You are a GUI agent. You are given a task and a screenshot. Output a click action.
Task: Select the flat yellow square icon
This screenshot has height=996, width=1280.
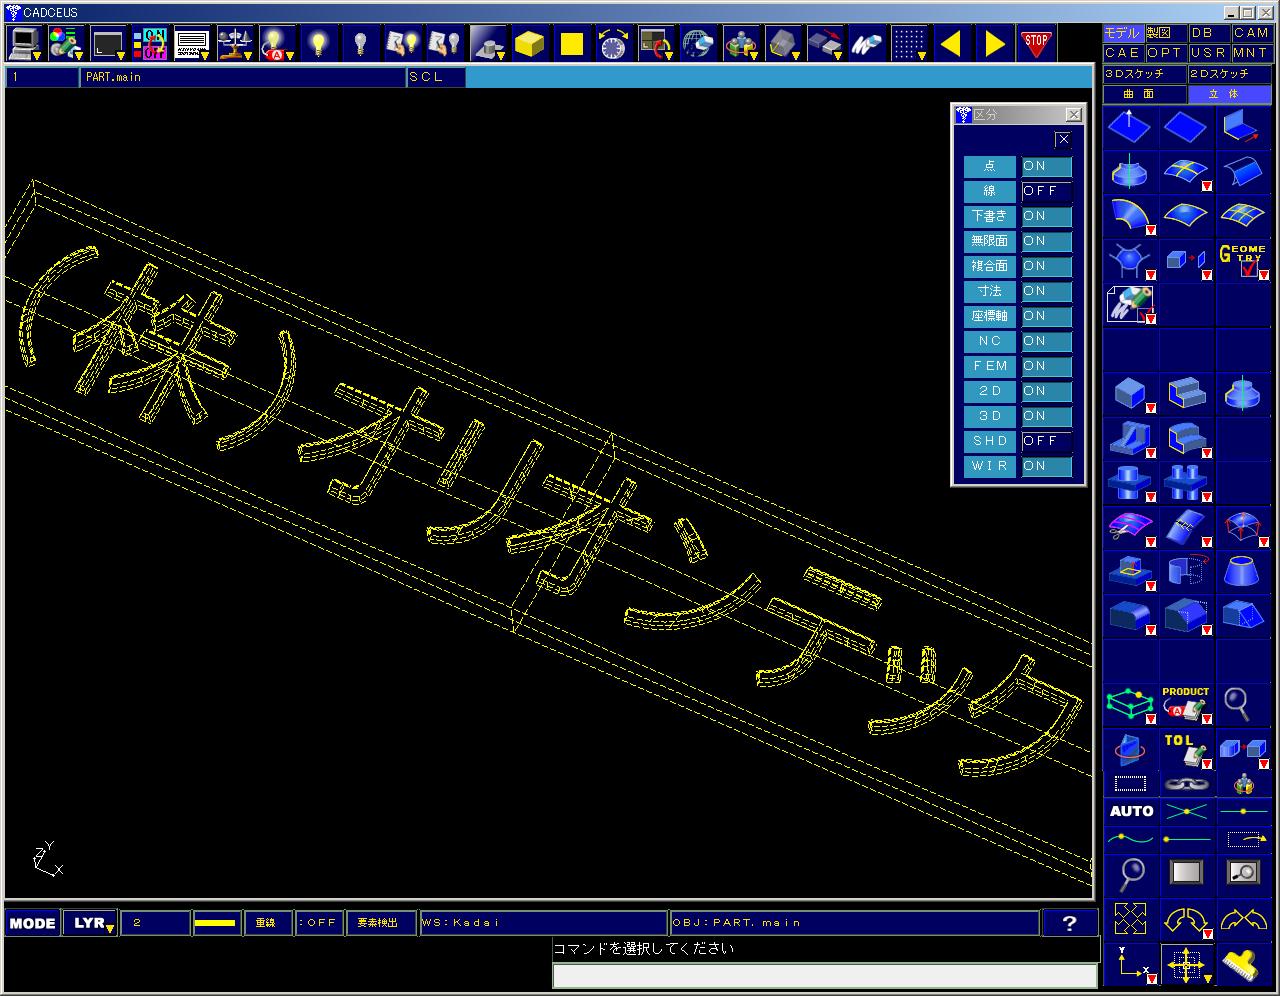(x=571, y=43)
